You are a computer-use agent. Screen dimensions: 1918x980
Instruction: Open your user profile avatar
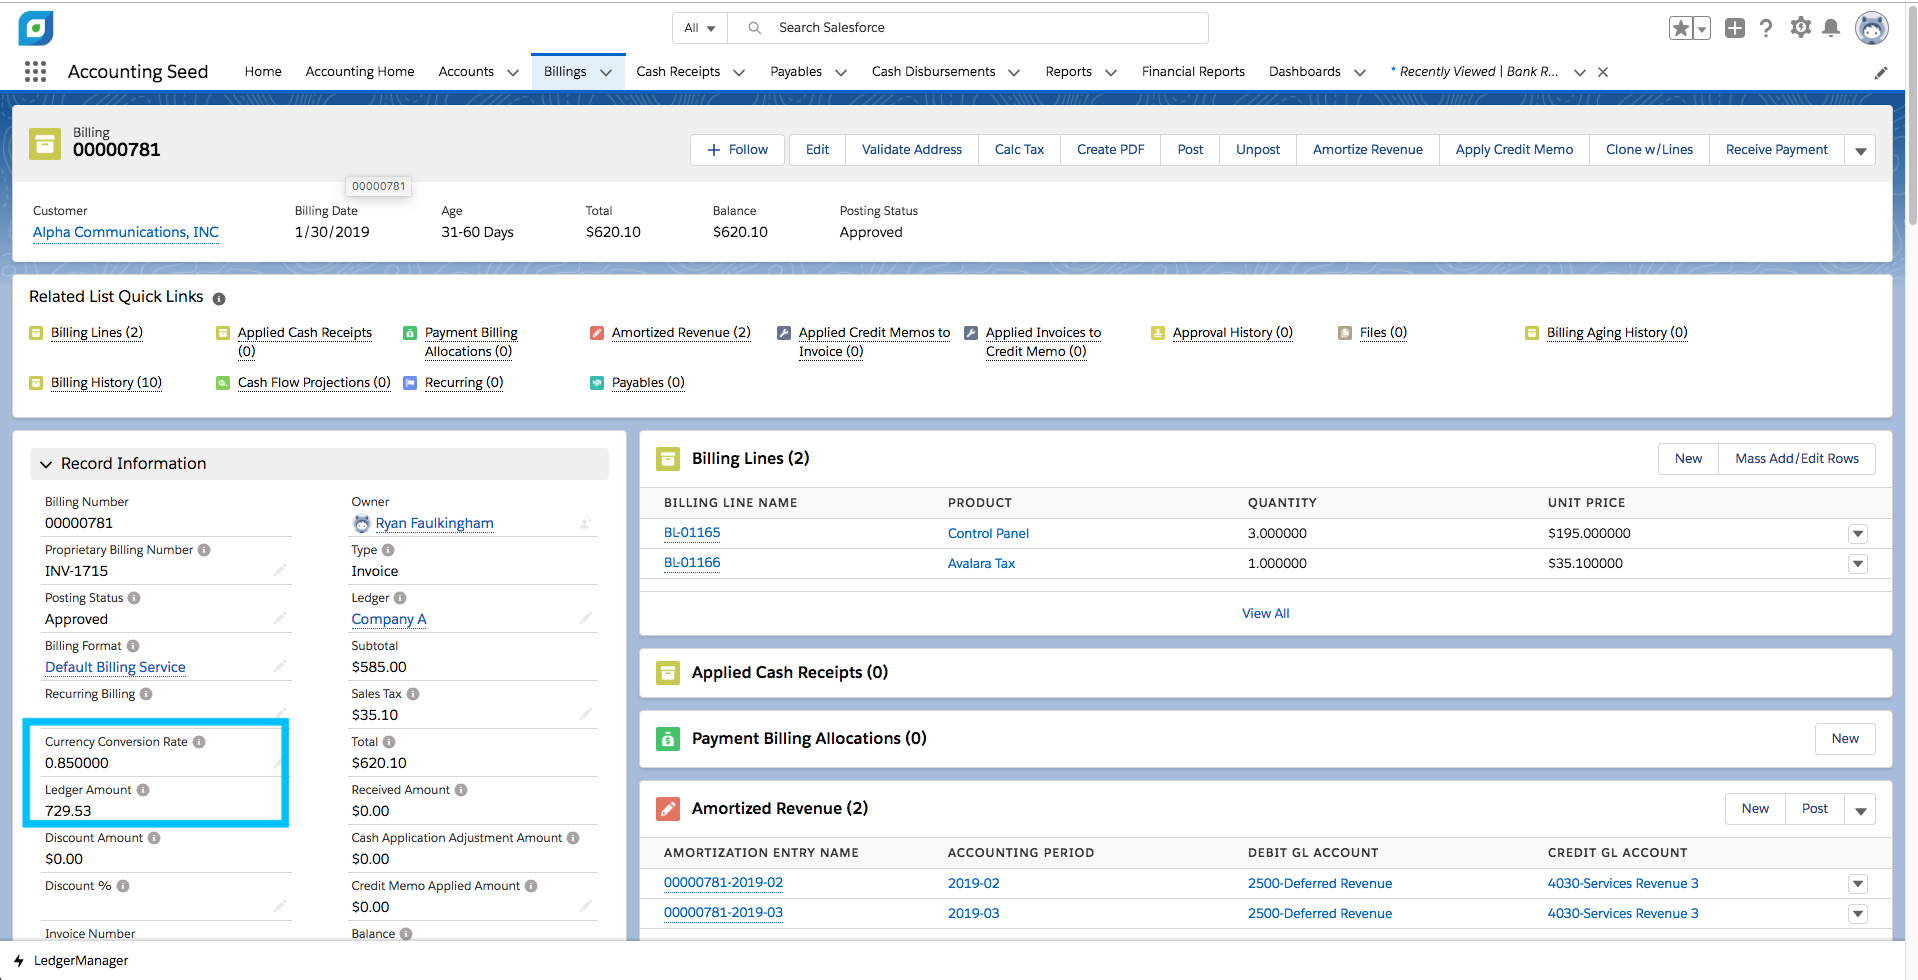coord(1872,28)
